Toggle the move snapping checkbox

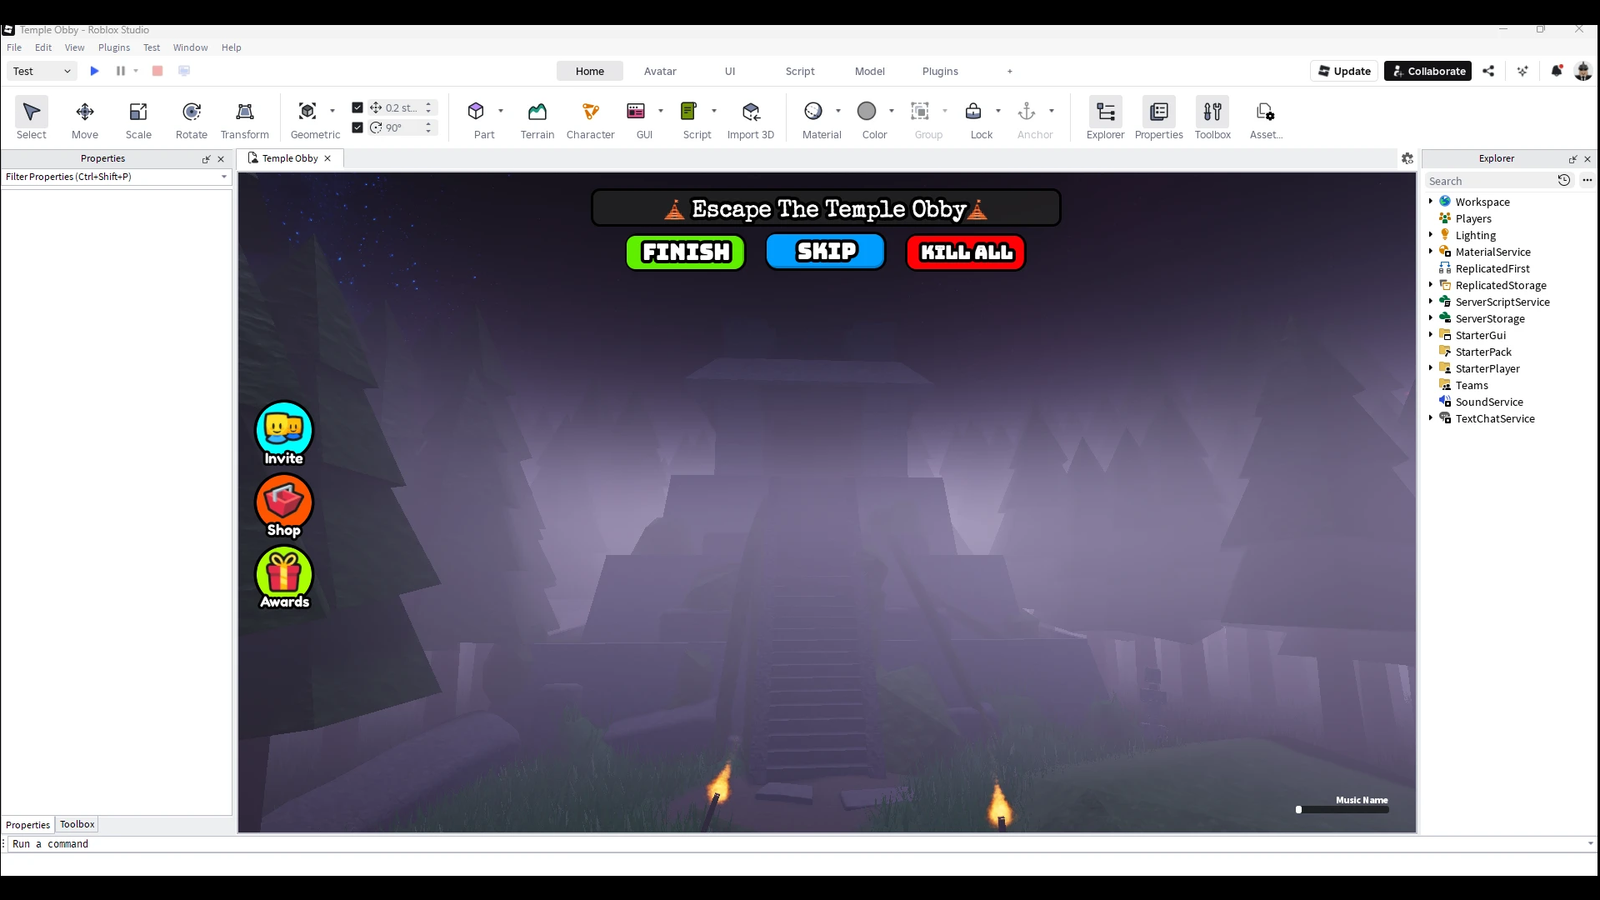[357, 108]
